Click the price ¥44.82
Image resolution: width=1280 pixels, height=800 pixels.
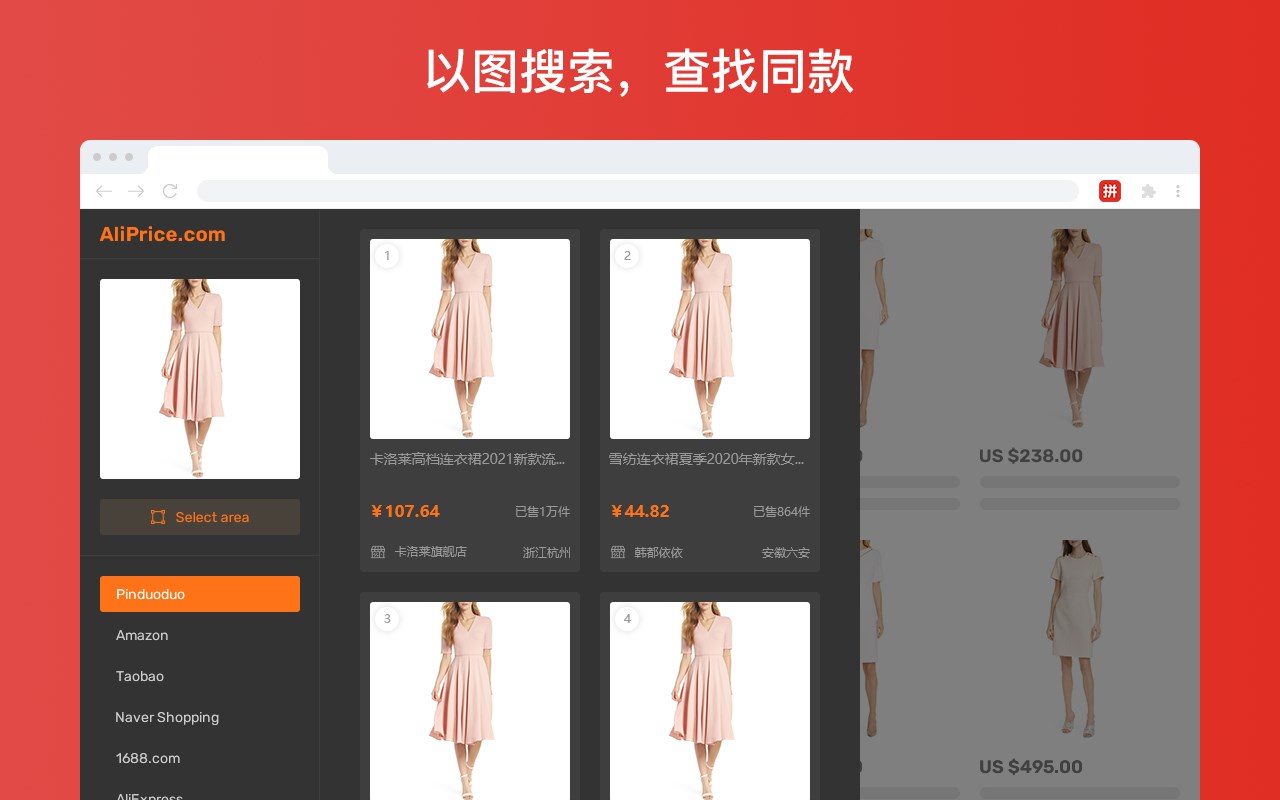click(640, 511)
